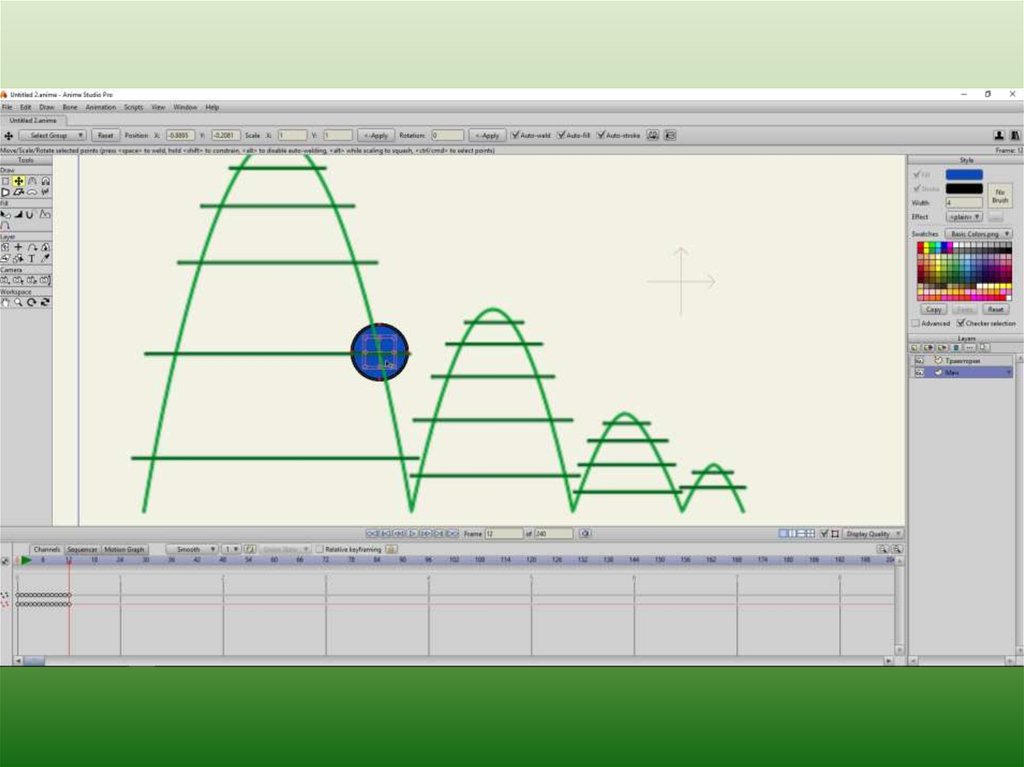Select the Zoom Workspace magnifier tool

pos(19,302)
